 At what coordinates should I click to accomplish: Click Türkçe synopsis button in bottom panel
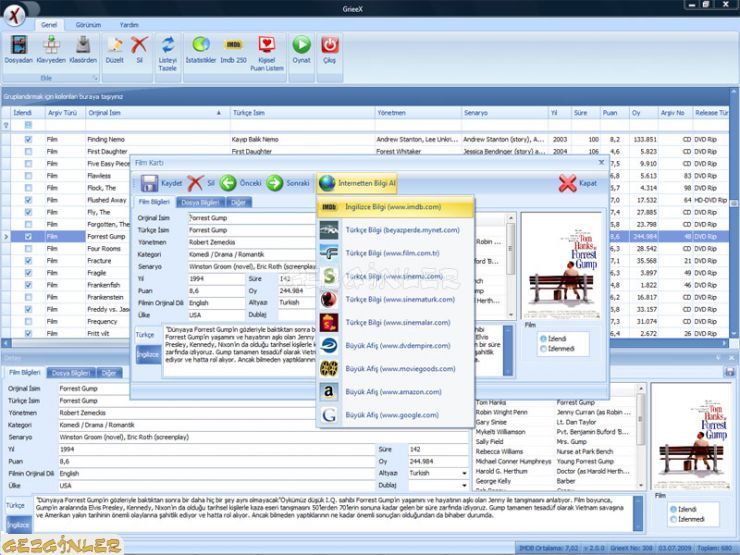point(16,505)
